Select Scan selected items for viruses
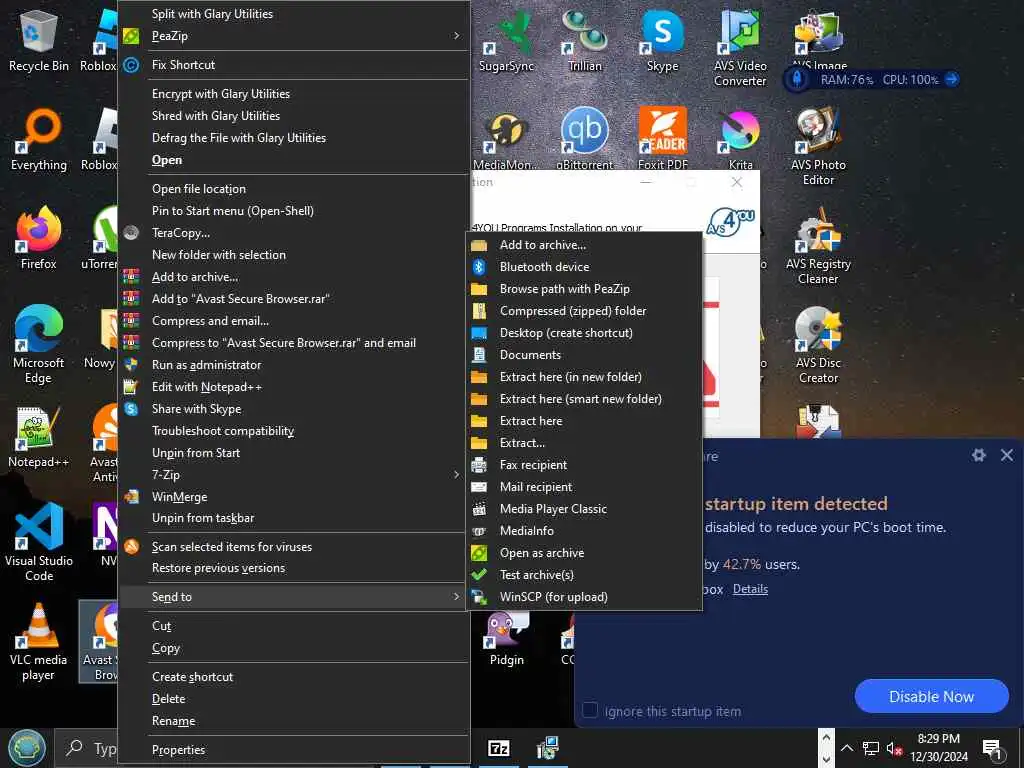 pyautogui.click(x=295, y=547)
